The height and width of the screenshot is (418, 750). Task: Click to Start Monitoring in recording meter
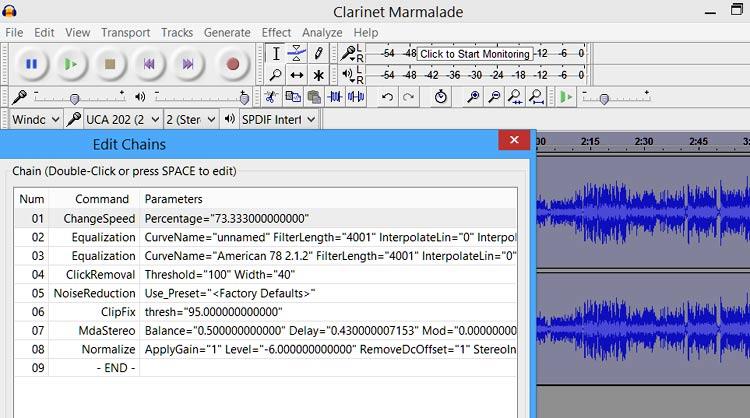(473, 54)
